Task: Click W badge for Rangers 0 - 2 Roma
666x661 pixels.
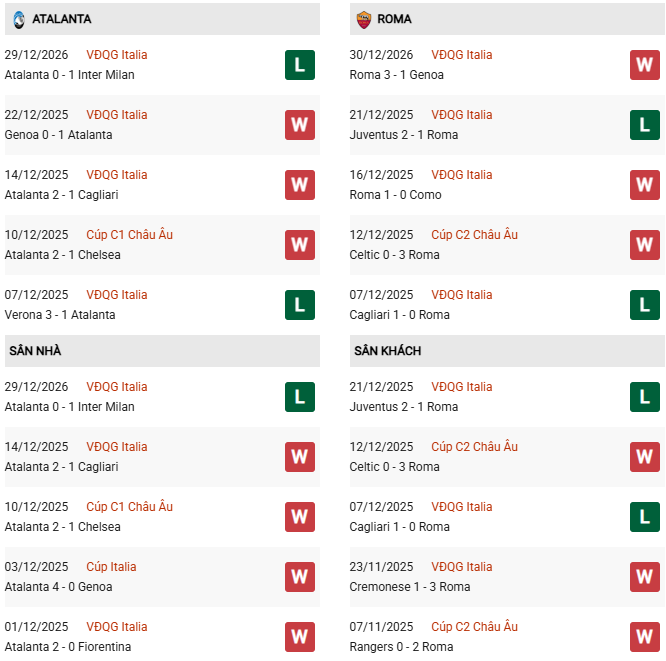Action: click(x=644, y=637)
